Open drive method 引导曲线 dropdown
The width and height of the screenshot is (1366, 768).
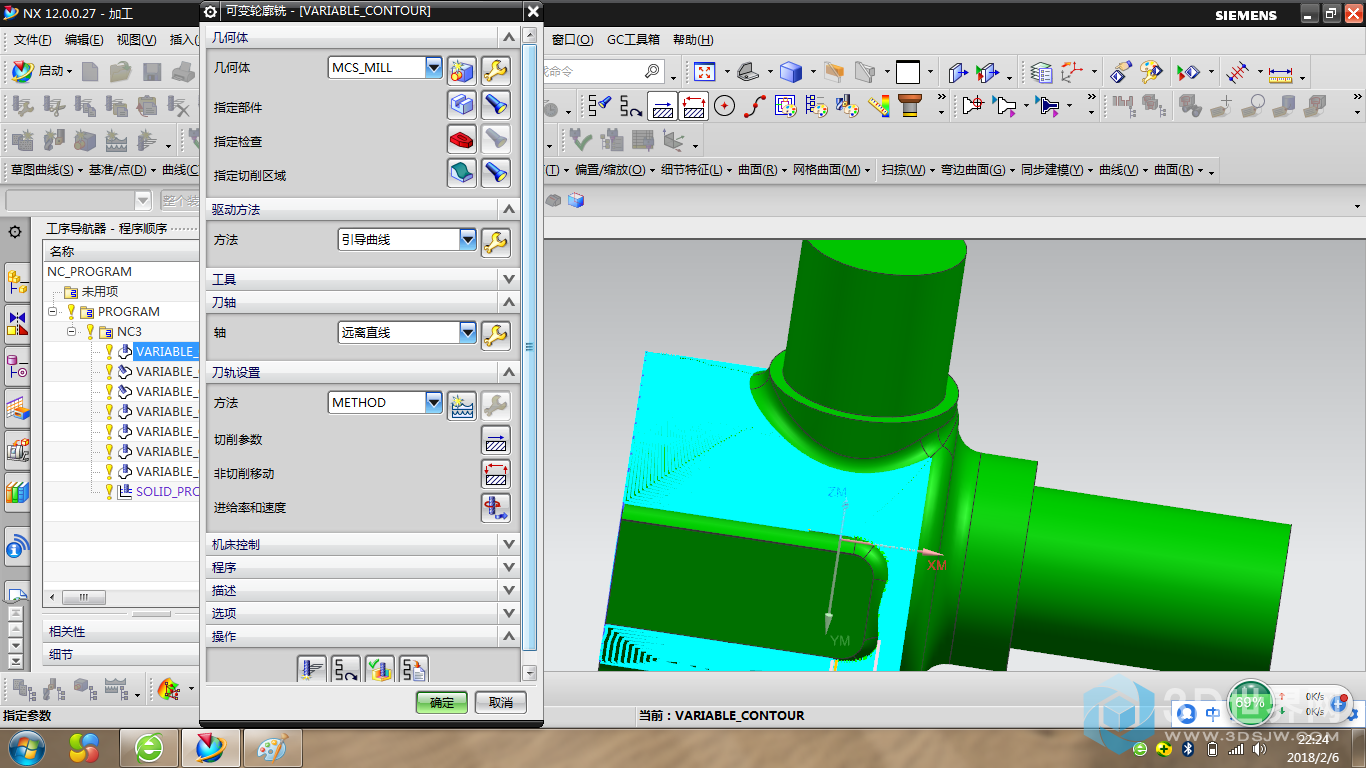[x=467, y=240]
